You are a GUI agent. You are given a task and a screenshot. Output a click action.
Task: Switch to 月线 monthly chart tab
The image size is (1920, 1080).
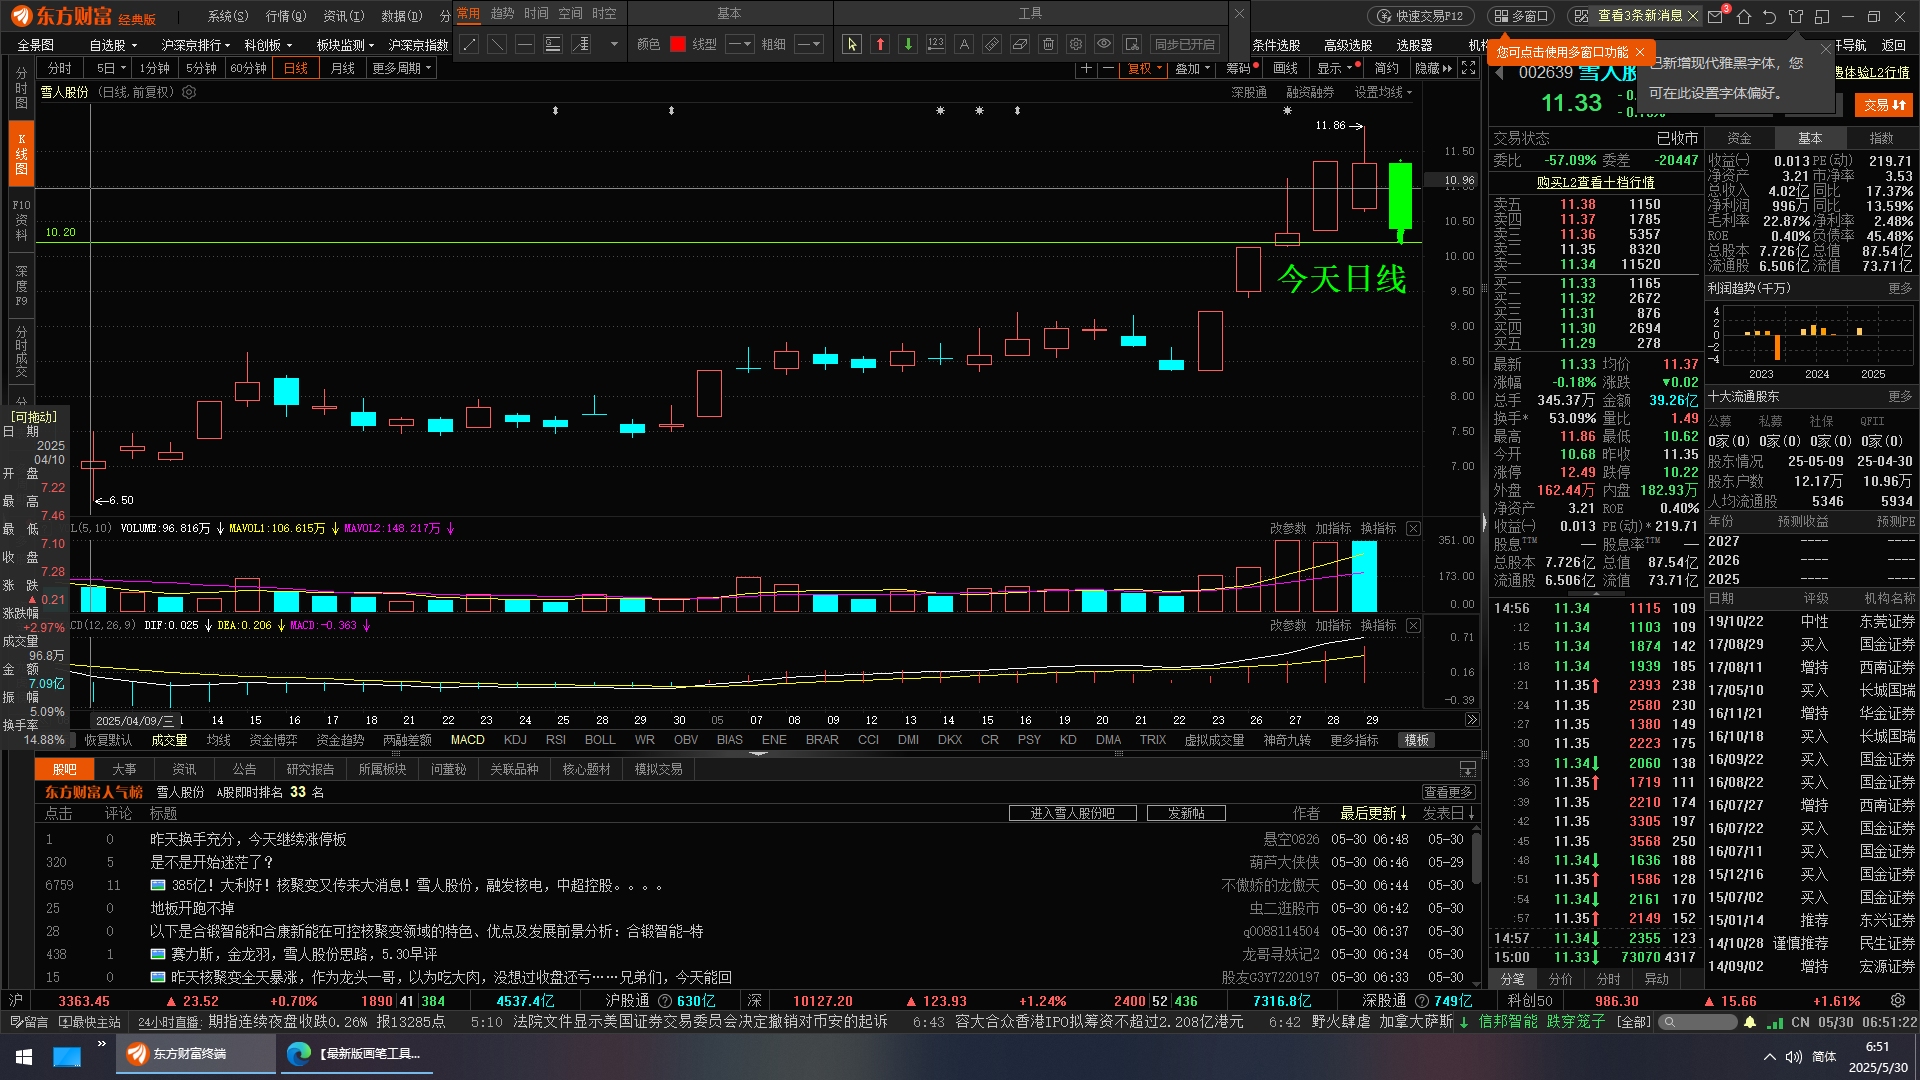[x=343, y=68]
